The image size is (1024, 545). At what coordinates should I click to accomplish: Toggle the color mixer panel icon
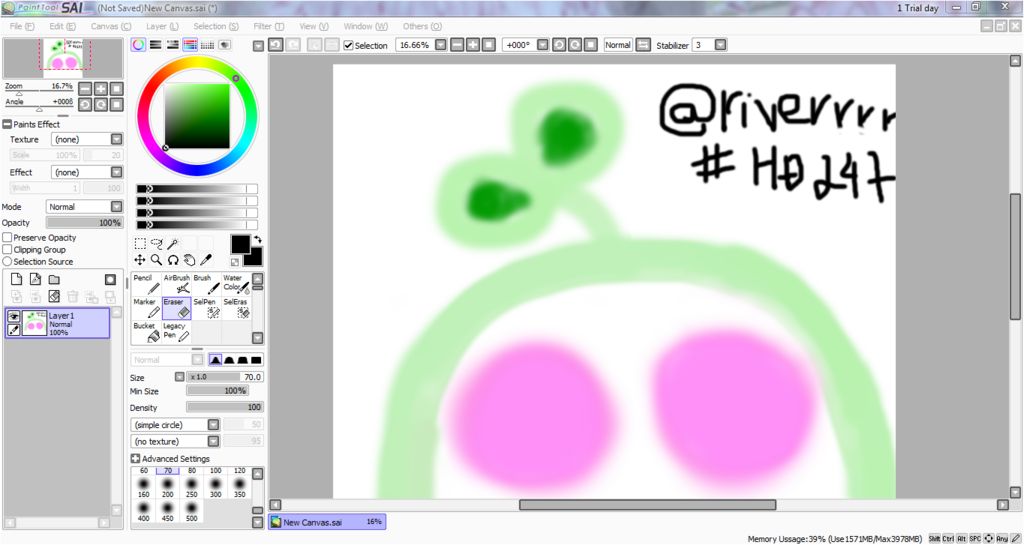click(190, 45)
